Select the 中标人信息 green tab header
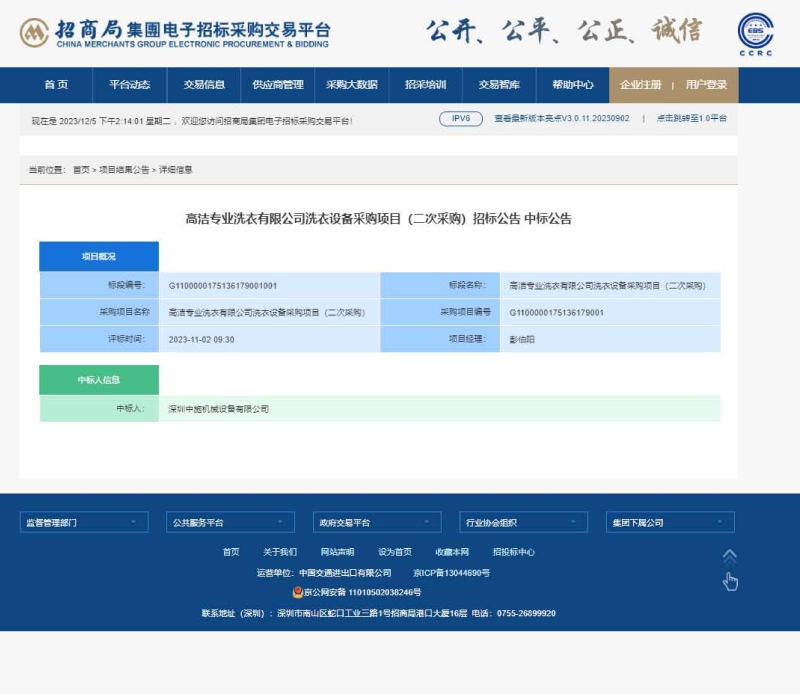Image resolution: width=800 pixels, height=694 pixels. pyautogui.click(x=99, y=380)
